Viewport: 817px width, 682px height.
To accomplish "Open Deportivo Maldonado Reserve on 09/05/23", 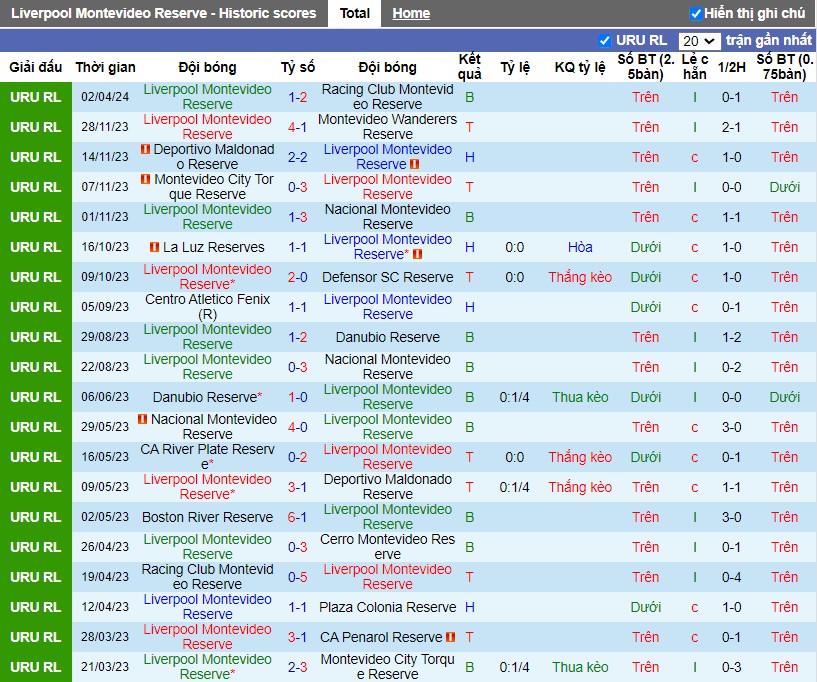I will [387, 487].
